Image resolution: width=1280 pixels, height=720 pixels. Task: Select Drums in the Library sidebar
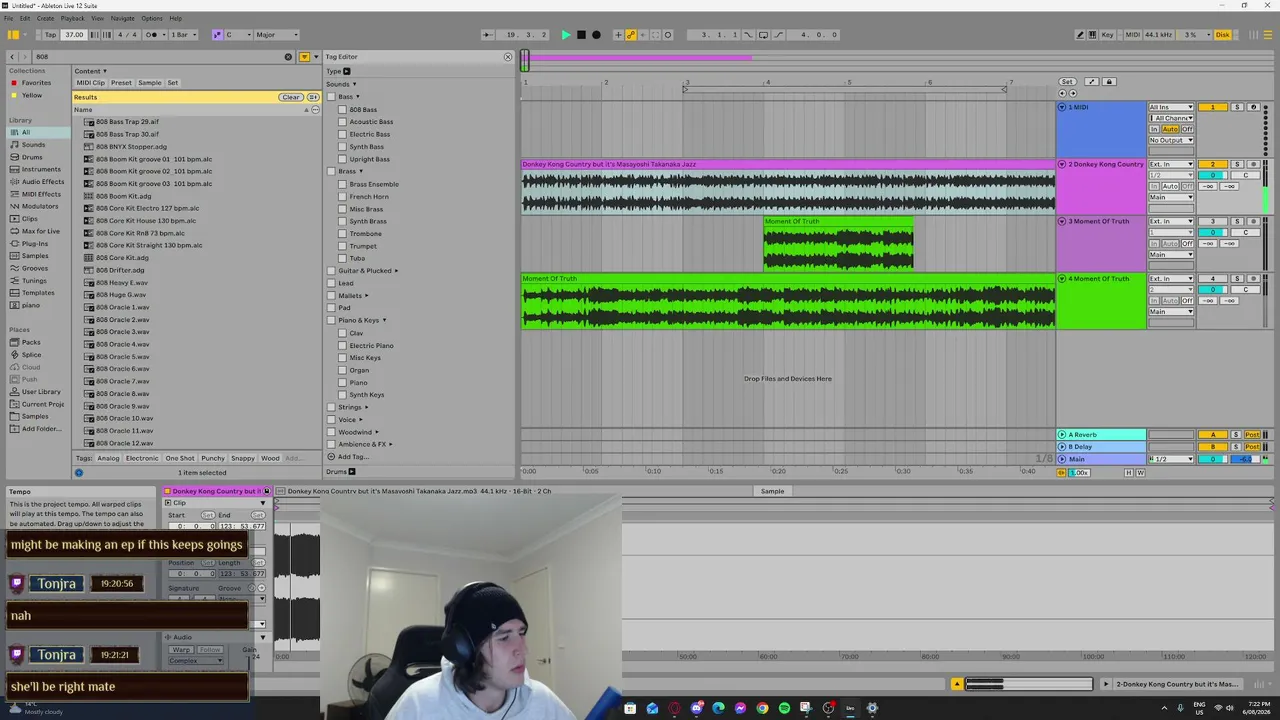[32, 157]
